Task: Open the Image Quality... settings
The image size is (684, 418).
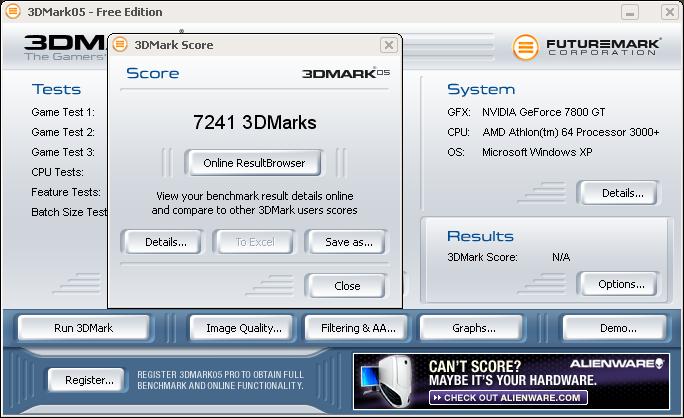Action: point(243,328)
